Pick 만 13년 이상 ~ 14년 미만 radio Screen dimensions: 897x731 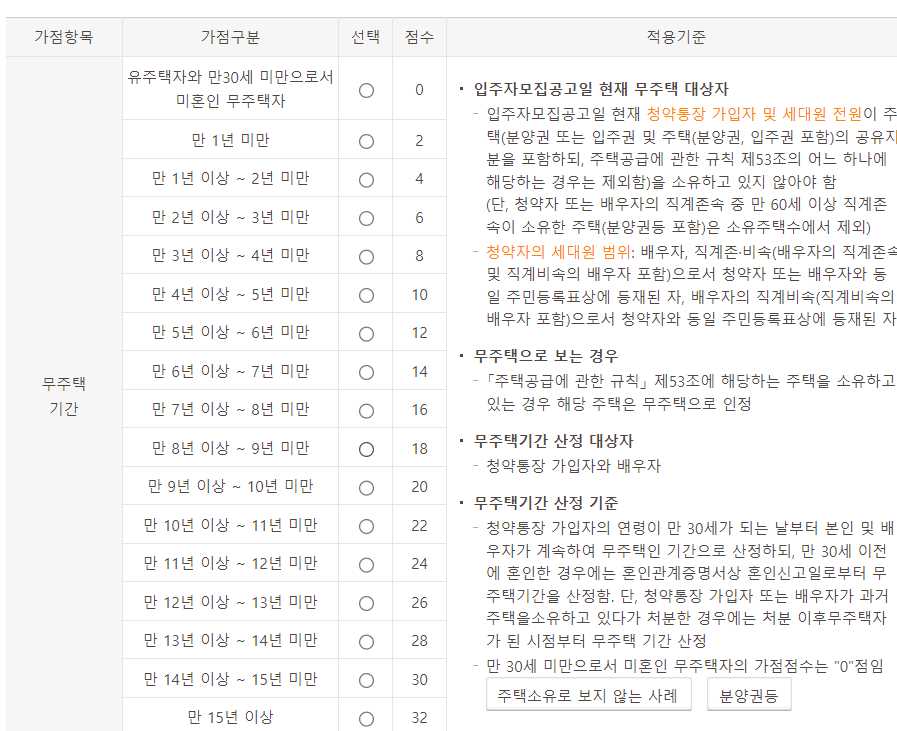click(x=366, y=642)
